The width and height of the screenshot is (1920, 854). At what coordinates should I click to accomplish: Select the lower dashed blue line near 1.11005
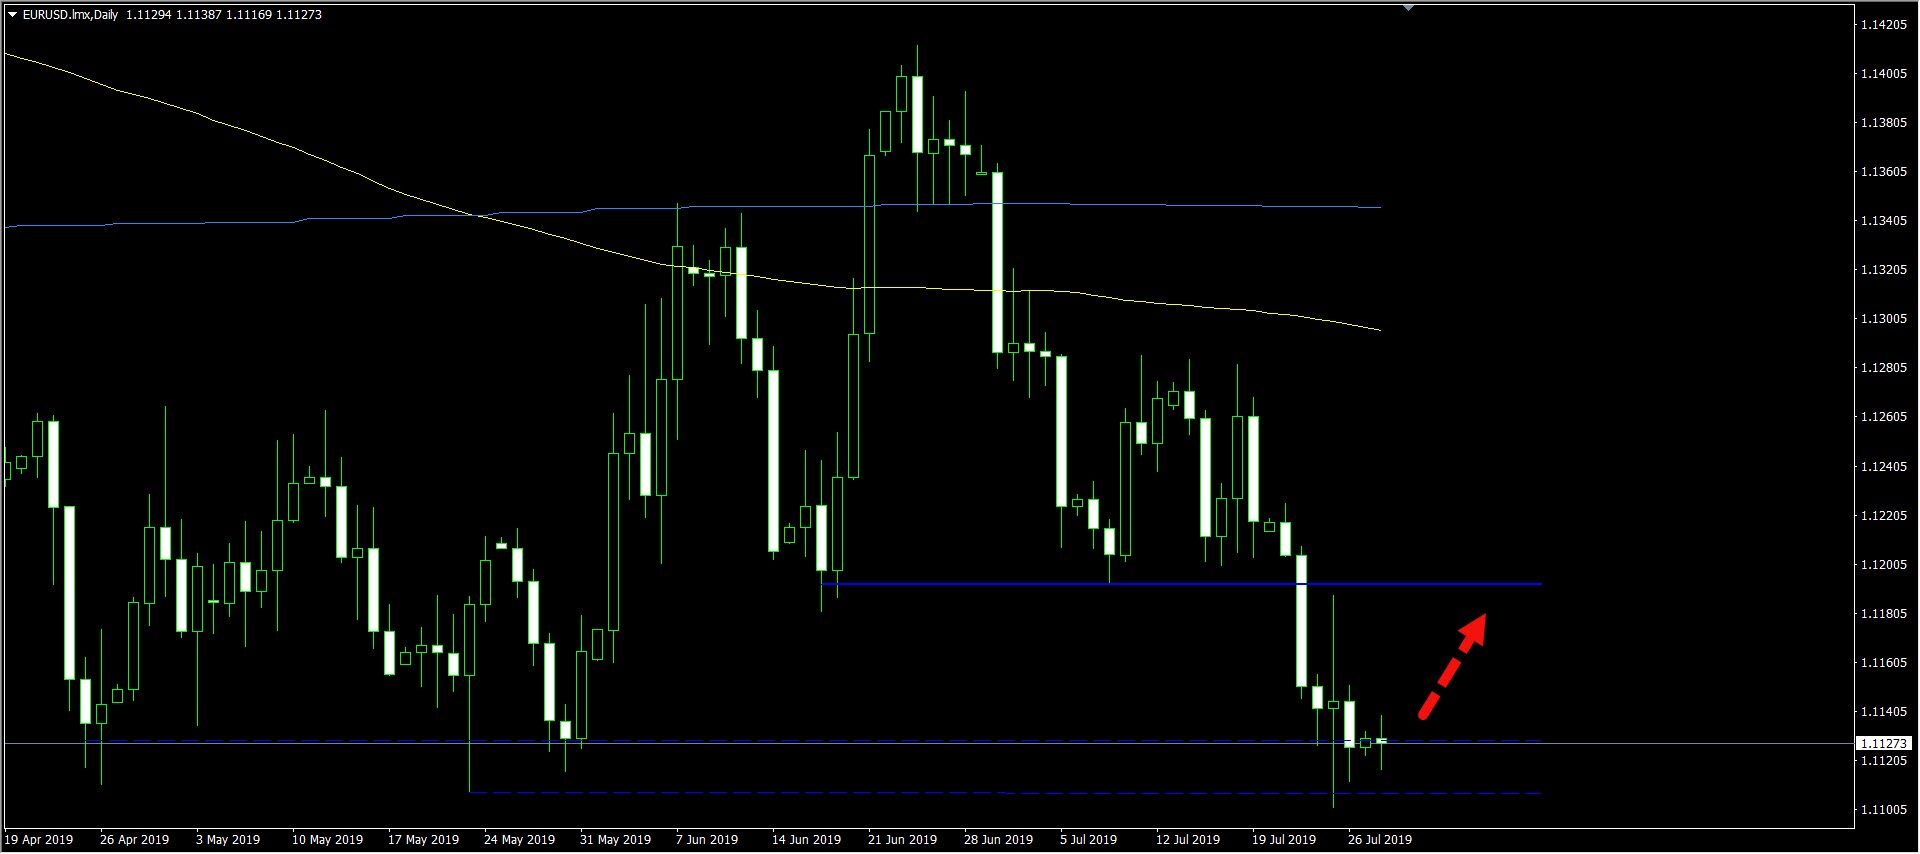click(1004, 793)
